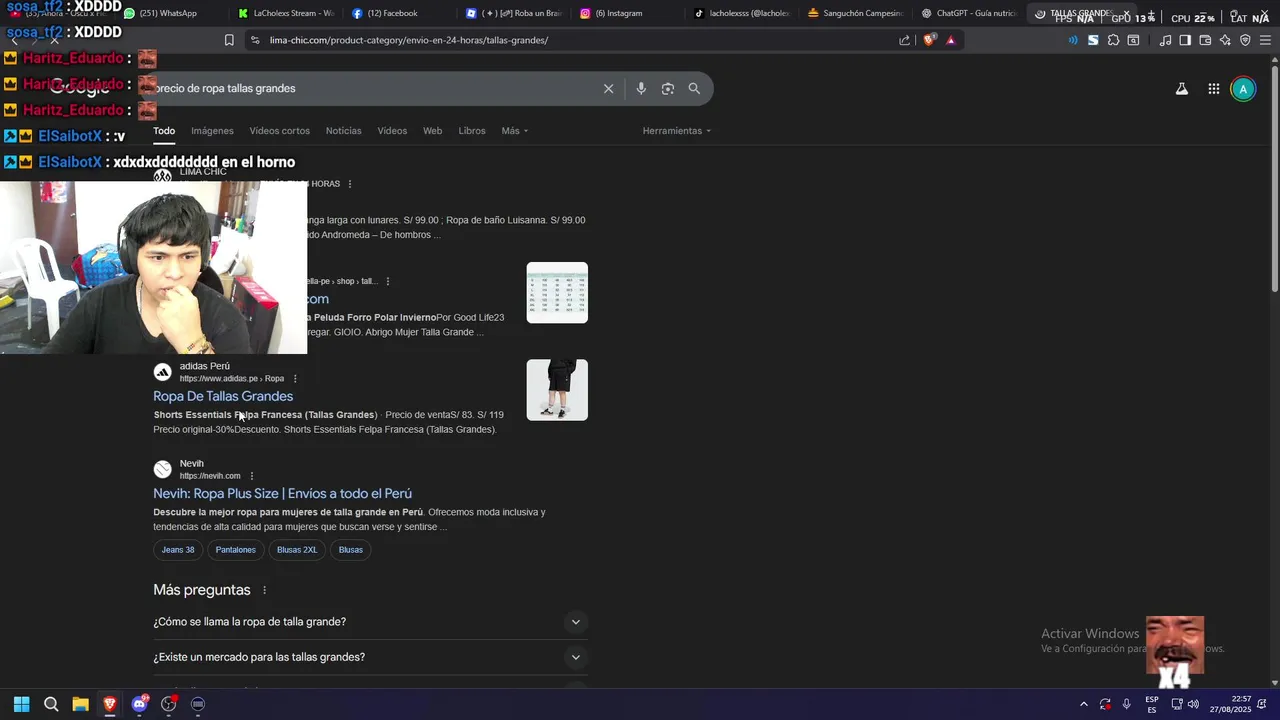Switch to Videos cortos tab
Screen dimensions: 1280x720
pyautogui.click(x=279, y=131)
